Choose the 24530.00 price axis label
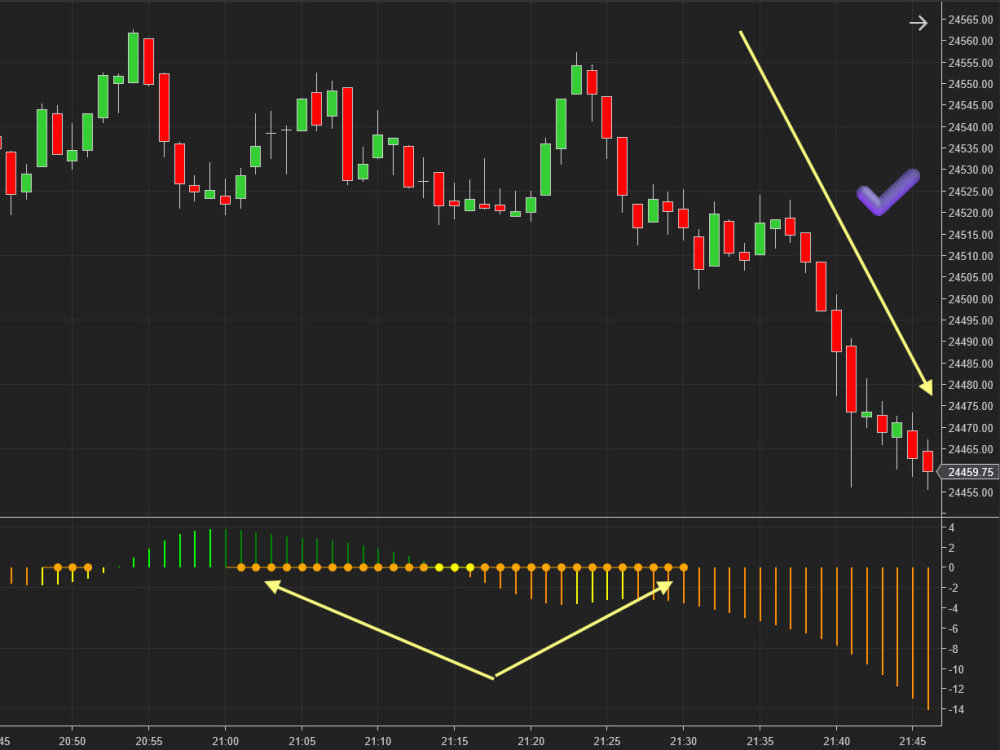Image resolution: width=1000 pixels, height=750 pixels. click(971, 170)
